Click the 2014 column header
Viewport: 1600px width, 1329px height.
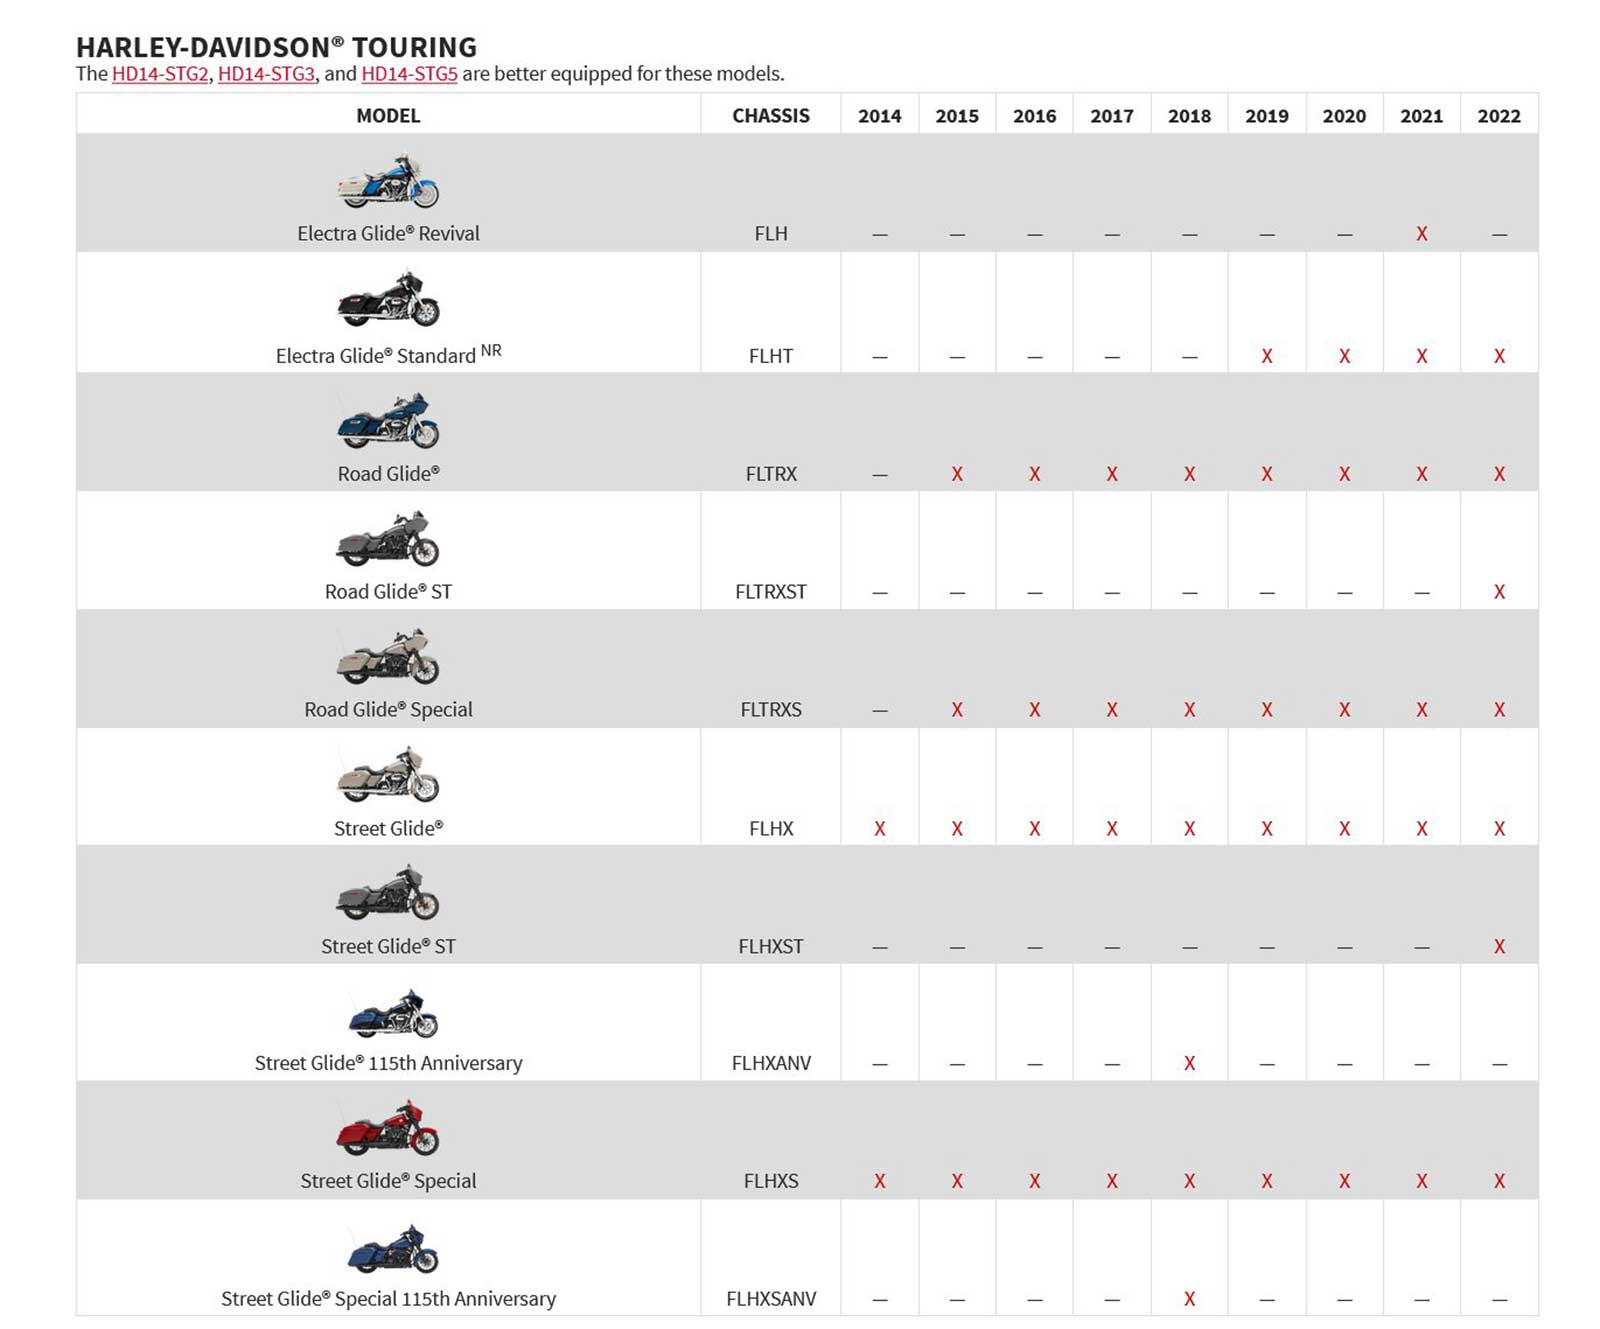pos(880,116)
